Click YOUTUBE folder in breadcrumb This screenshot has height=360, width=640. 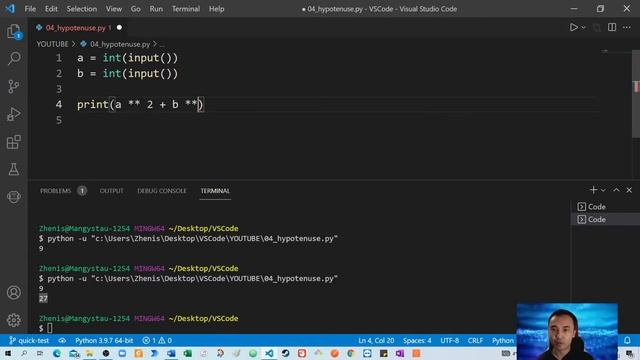[52, 44]
